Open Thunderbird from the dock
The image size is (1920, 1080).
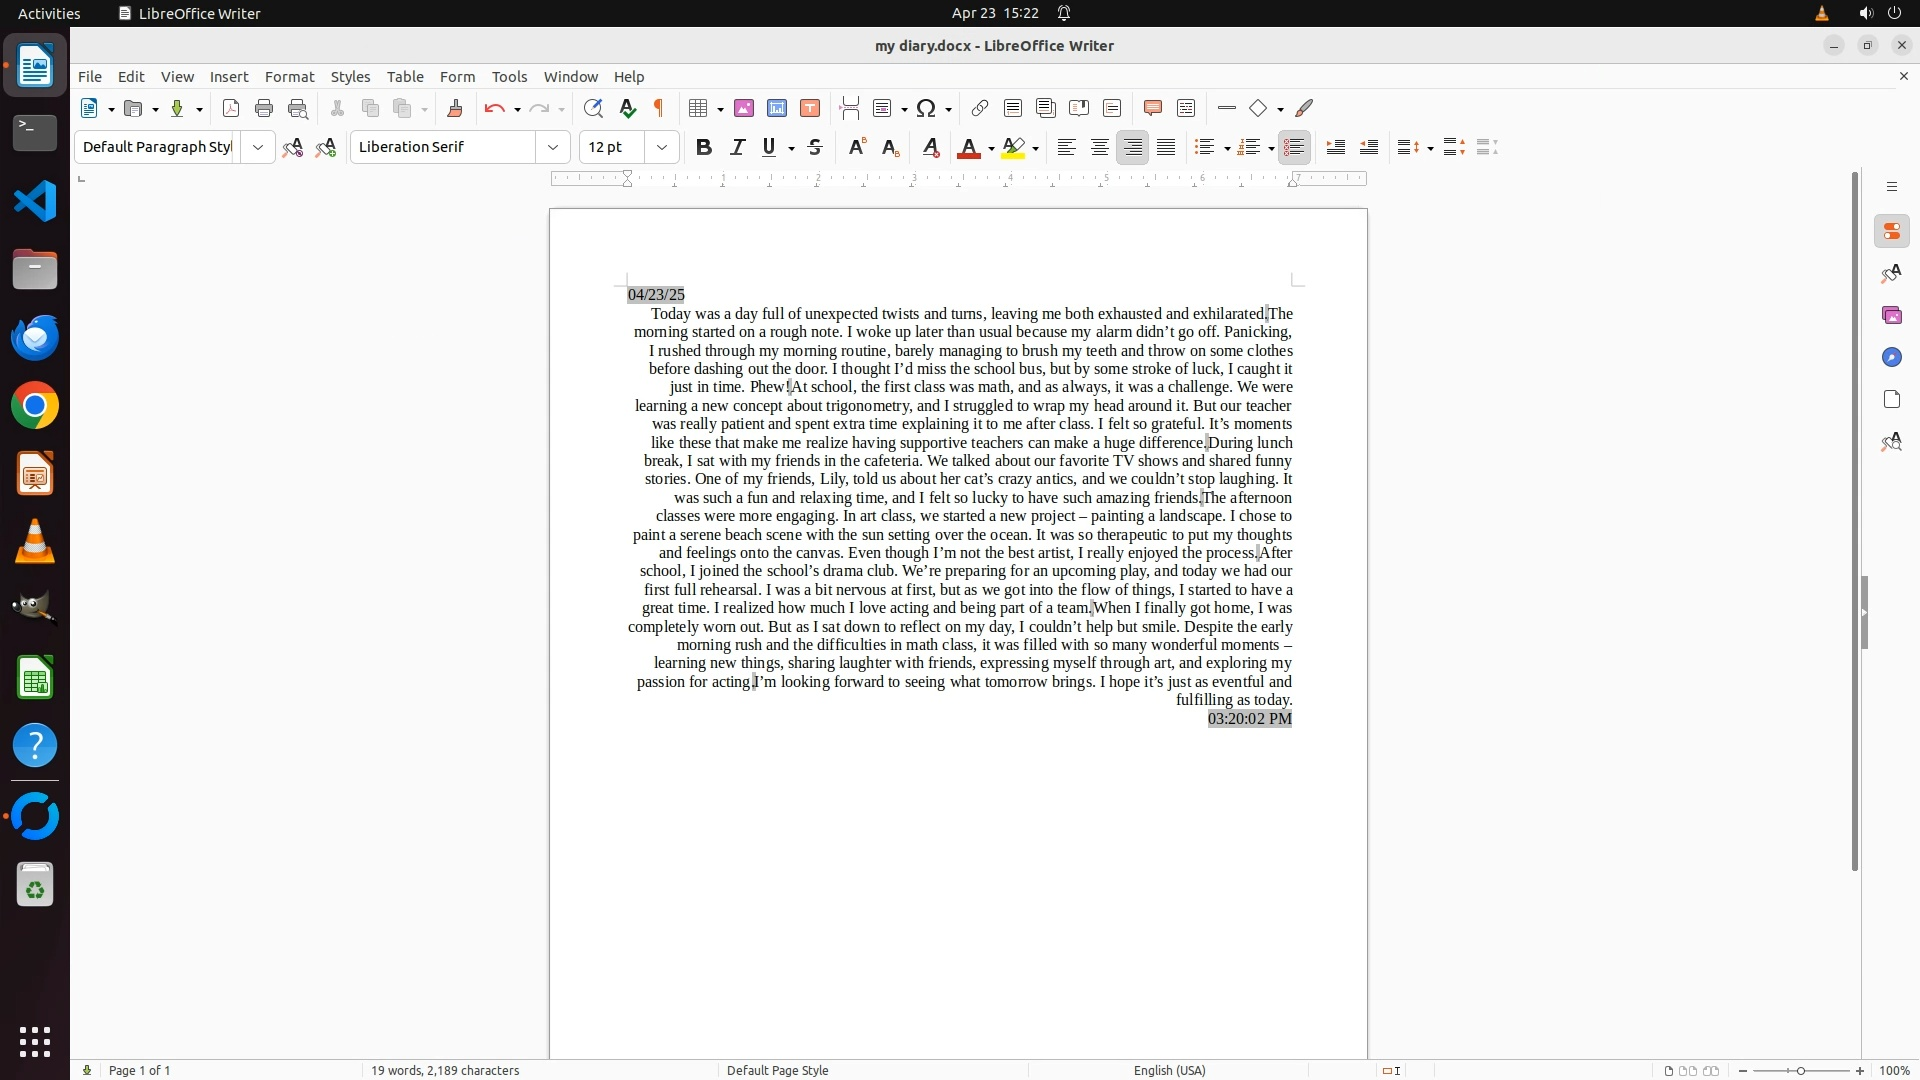point(35,338)
